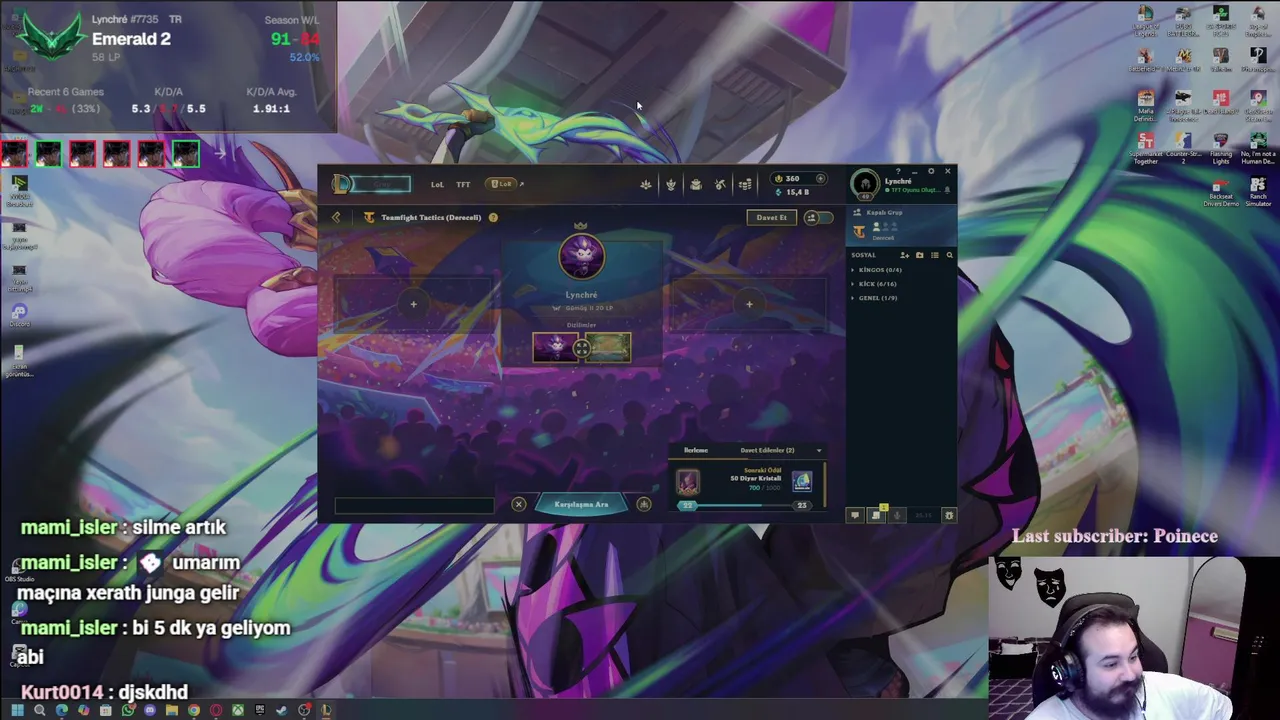Open missions icon with notification badge
Viewport: 1280px width, 720px height.
tap(876, 514)
